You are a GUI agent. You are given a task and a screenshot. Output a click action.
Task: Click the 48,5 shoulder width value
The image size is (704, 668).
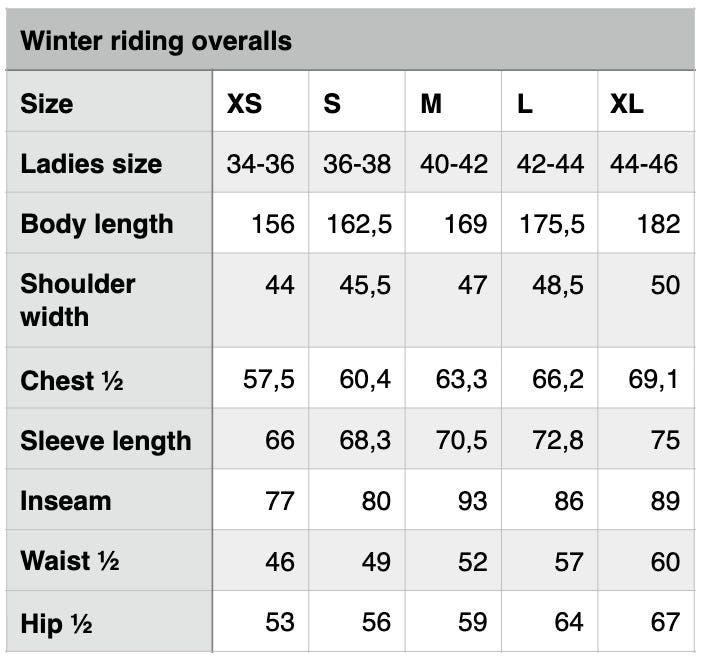(x=558, y=285)
